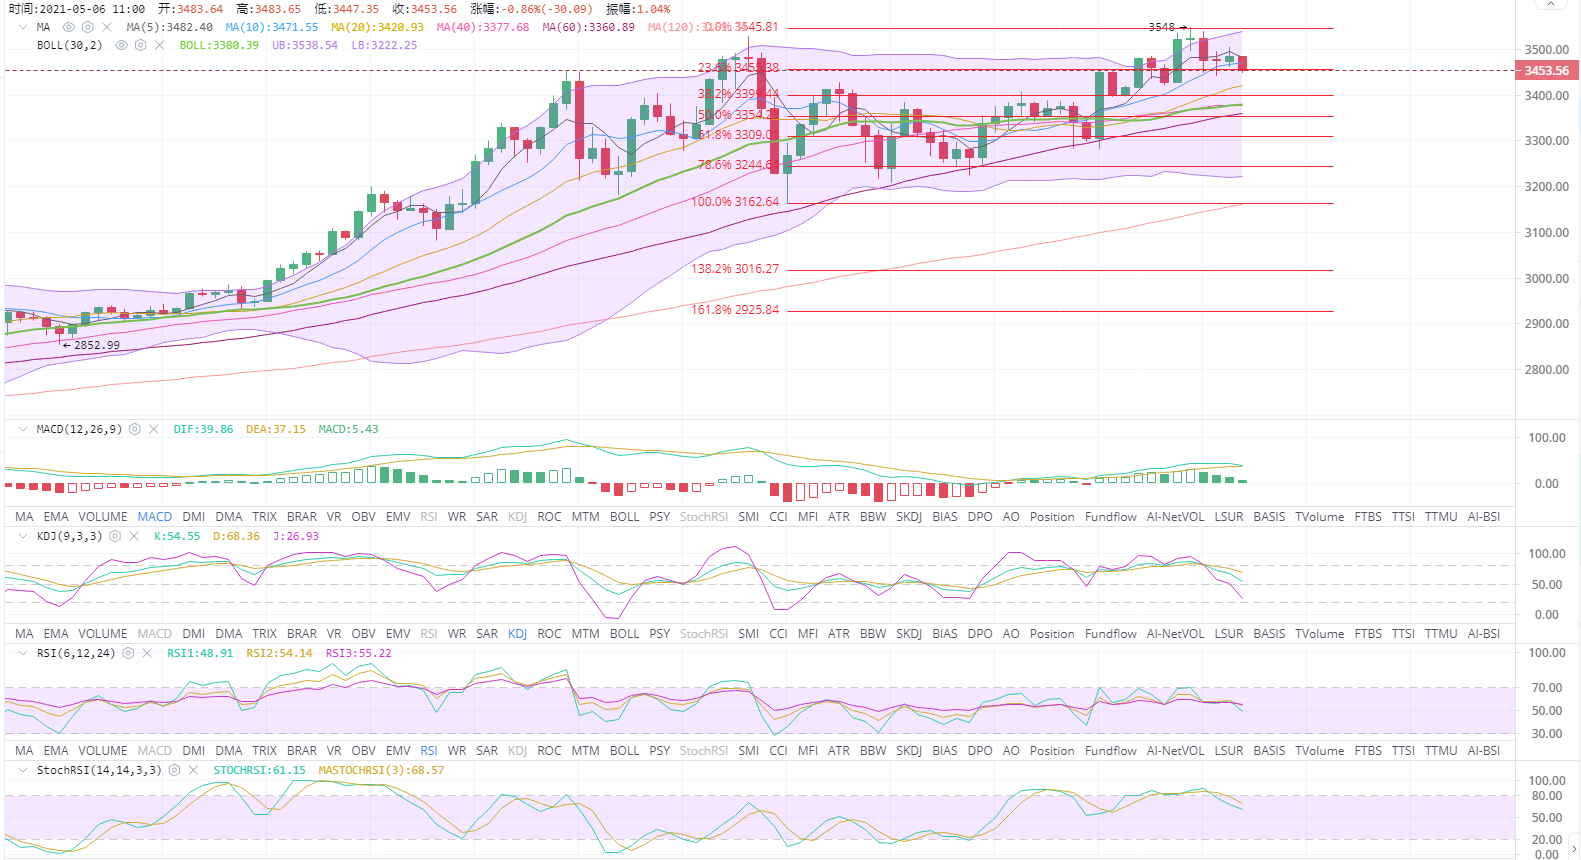Viewport: 1581px width, 860px height.
Task: Click the MA(20):3420.93 legend value
Action: [377, 27]
